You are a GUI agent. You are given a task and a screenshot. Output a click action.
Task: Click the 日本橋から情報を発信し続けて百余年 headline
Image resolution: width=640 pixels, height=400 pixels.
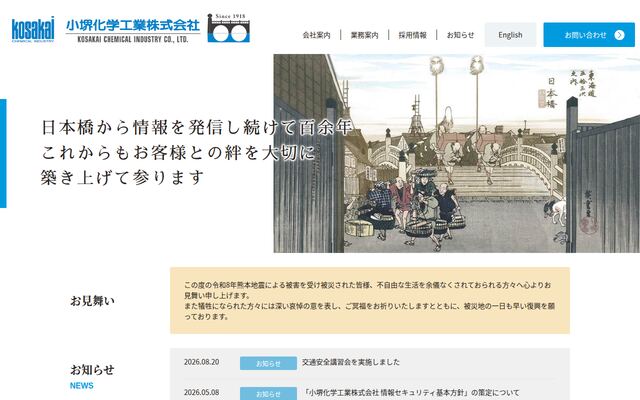tap(198, 127)
